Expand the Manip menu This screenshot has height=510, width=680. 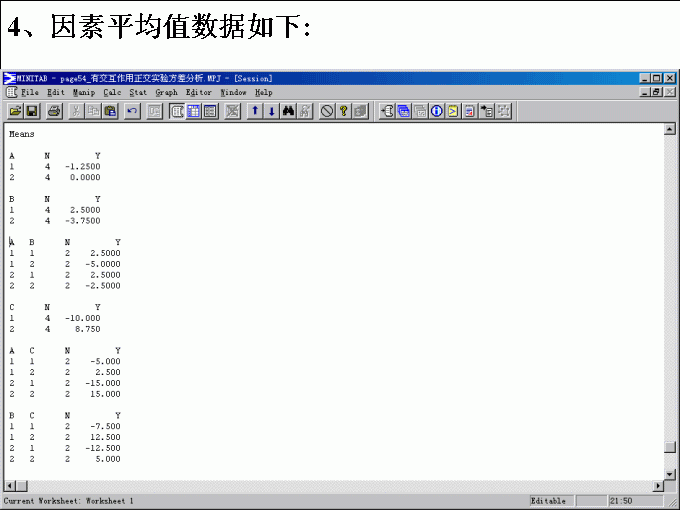pos(83,92)
